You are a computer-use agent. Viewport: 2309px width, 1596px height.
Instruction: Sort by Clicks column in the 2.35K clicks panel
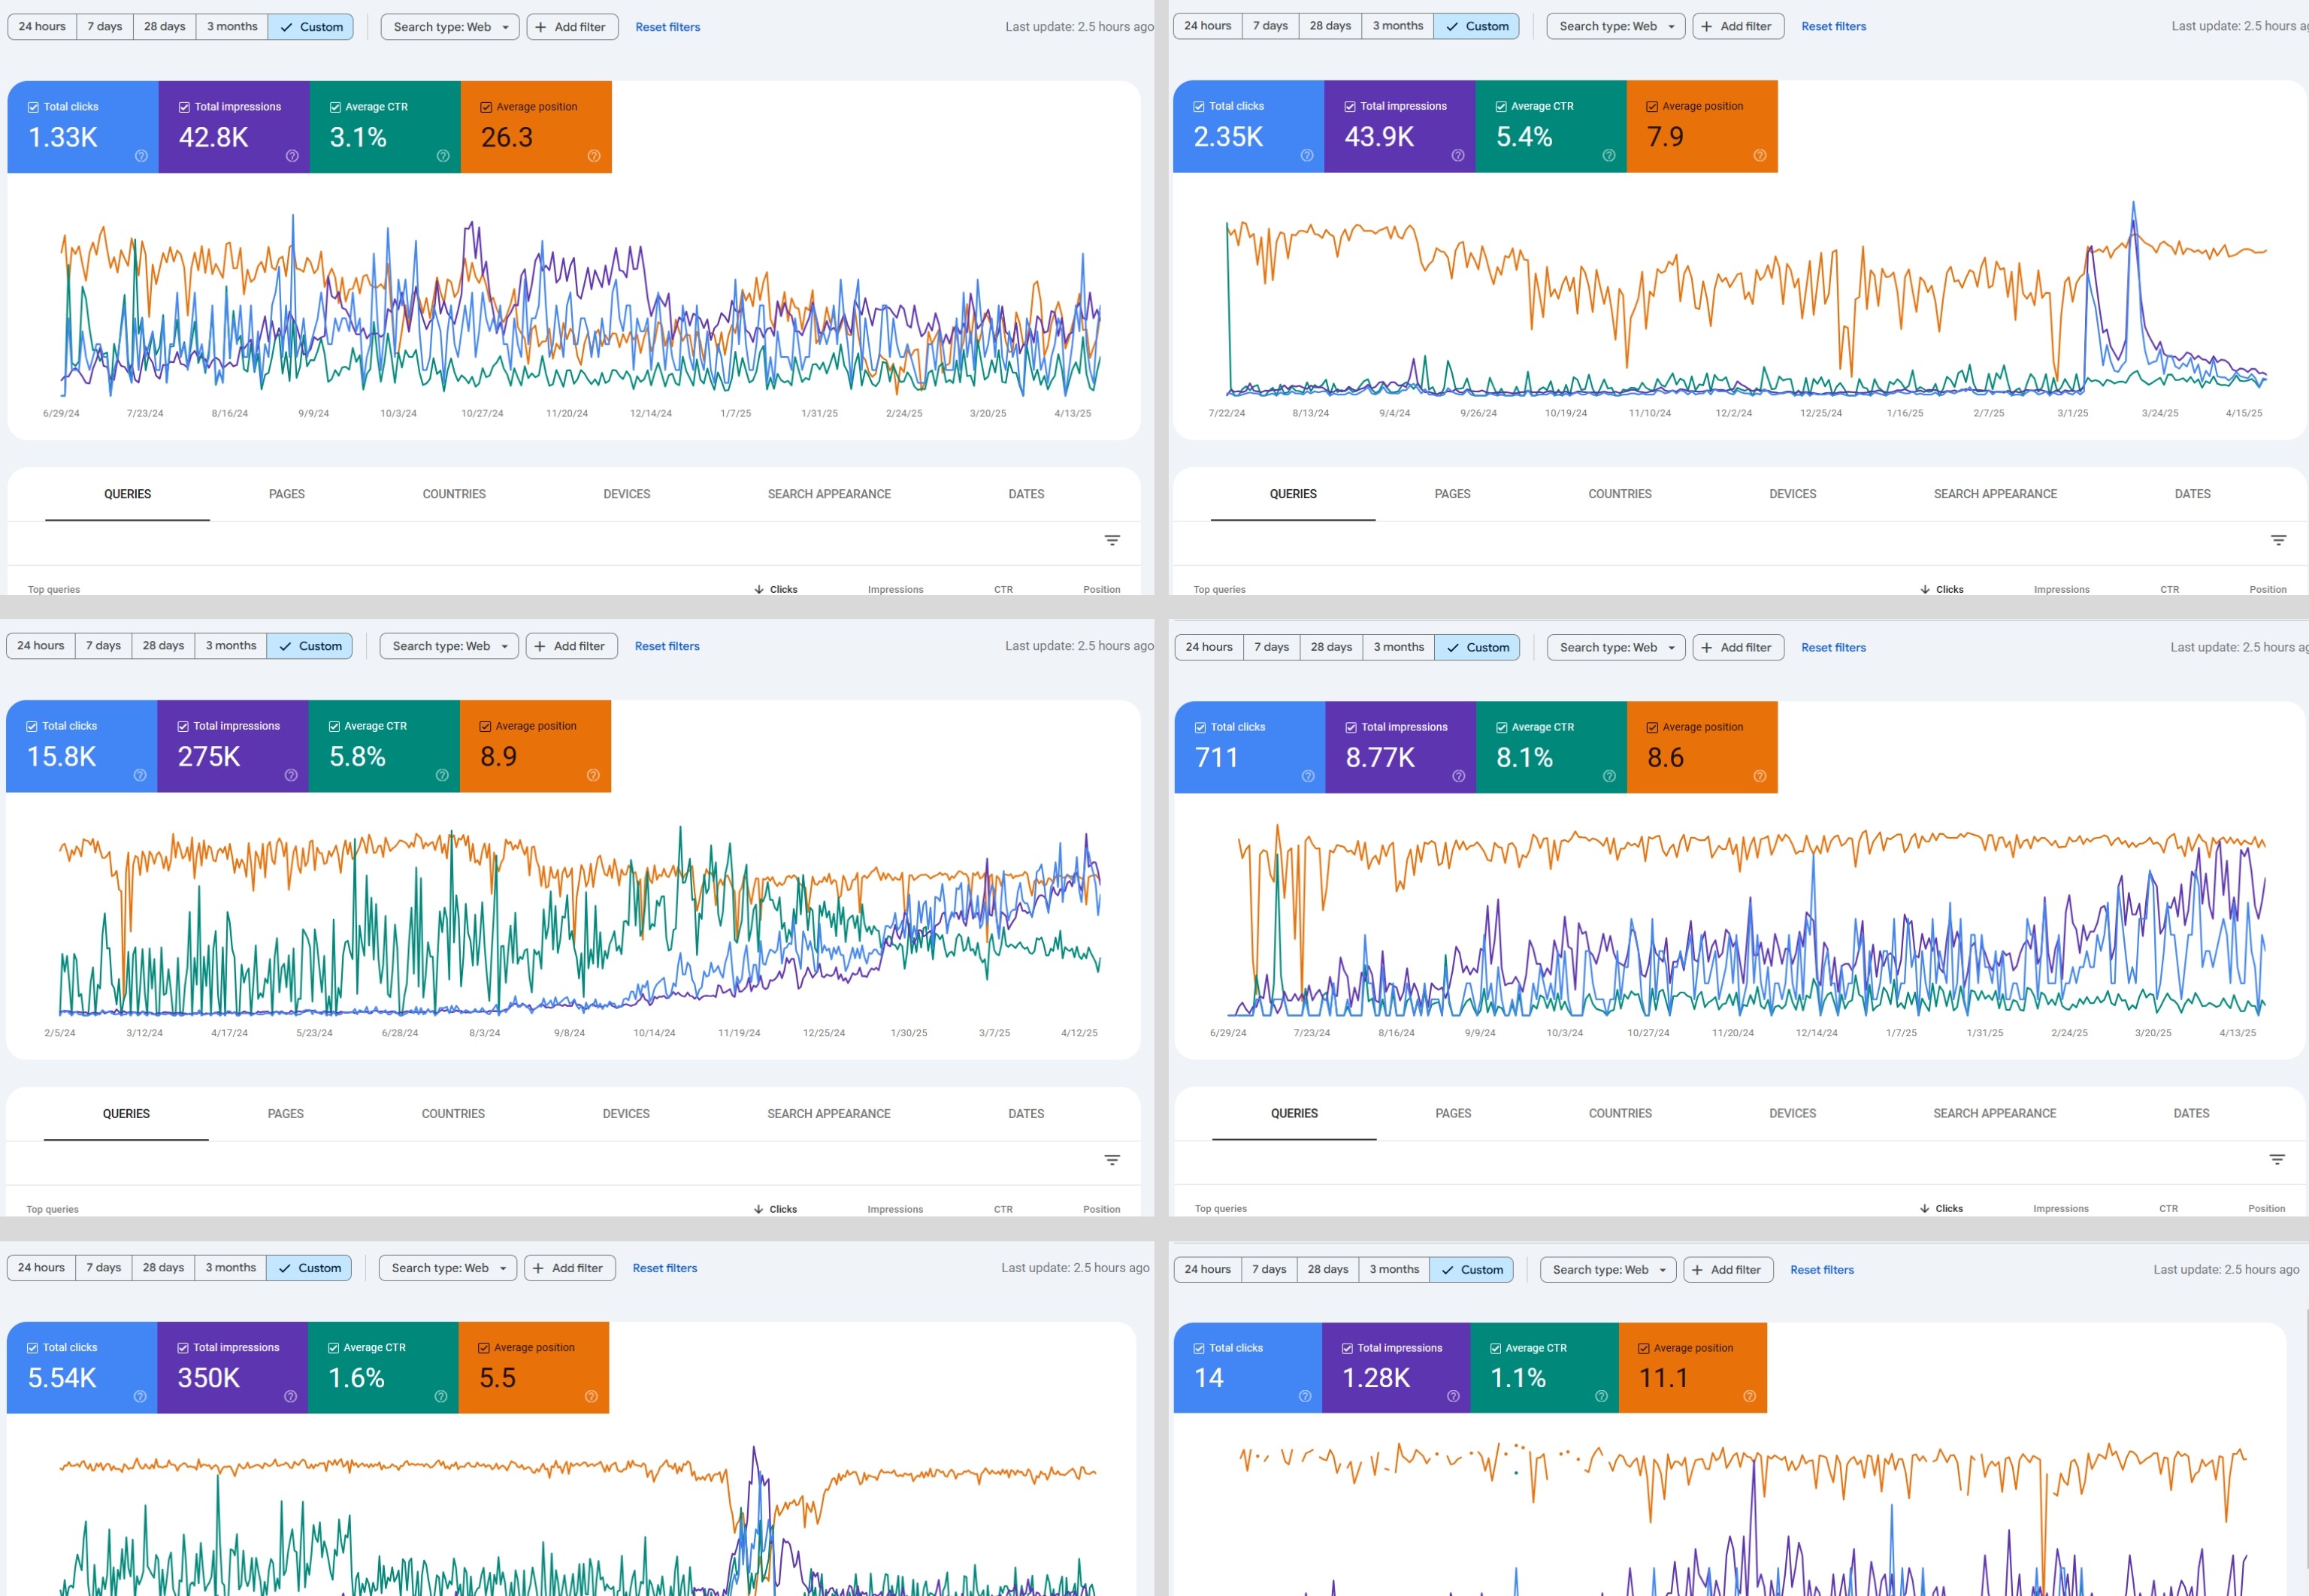1942,590
